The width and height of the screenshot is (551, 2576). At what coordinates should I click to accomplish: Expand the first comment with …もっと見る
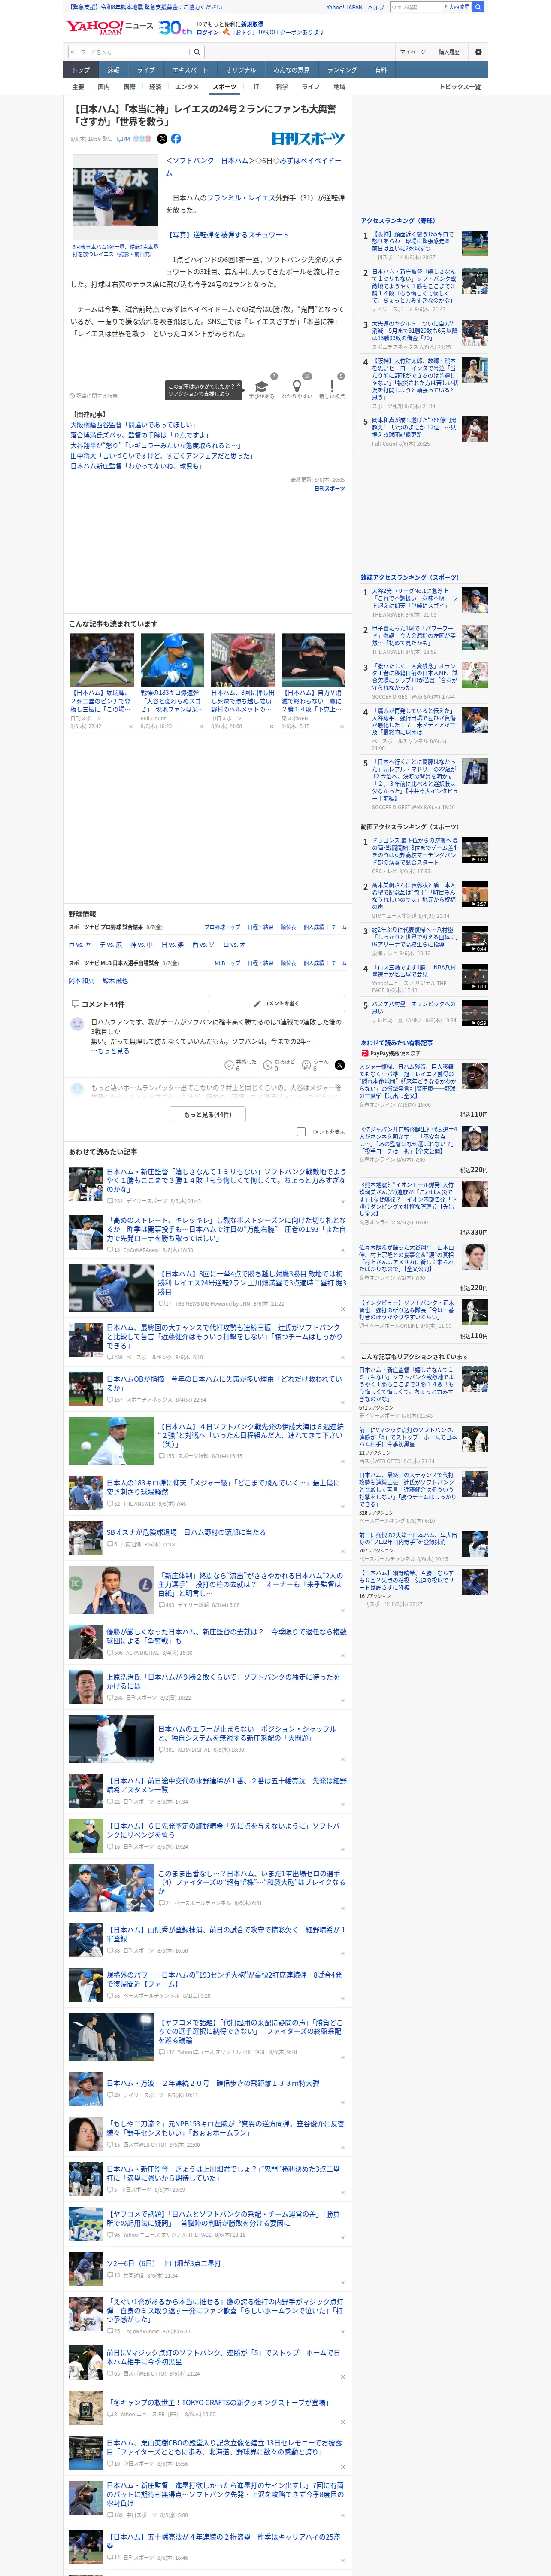tap(111, 1051)
